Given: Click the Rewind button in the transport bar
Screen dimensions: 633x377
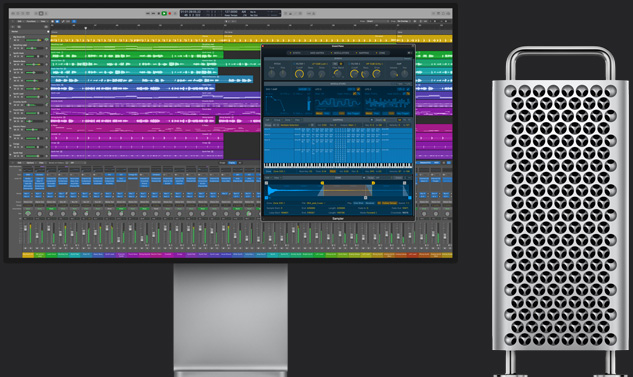Looking at the screenshot, I should click(x=148, y=13).
